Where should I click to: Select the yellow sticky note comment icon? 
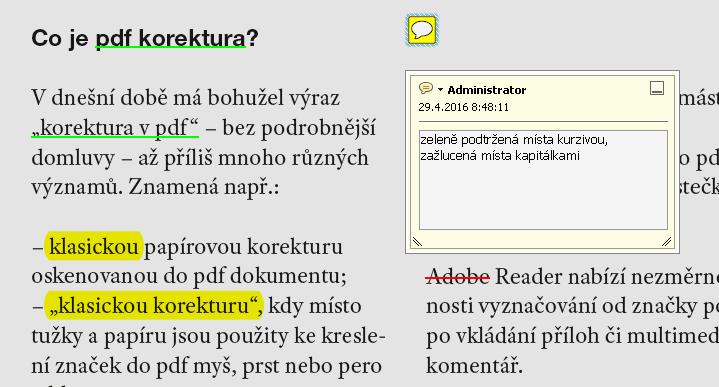[x=422, y=30]
